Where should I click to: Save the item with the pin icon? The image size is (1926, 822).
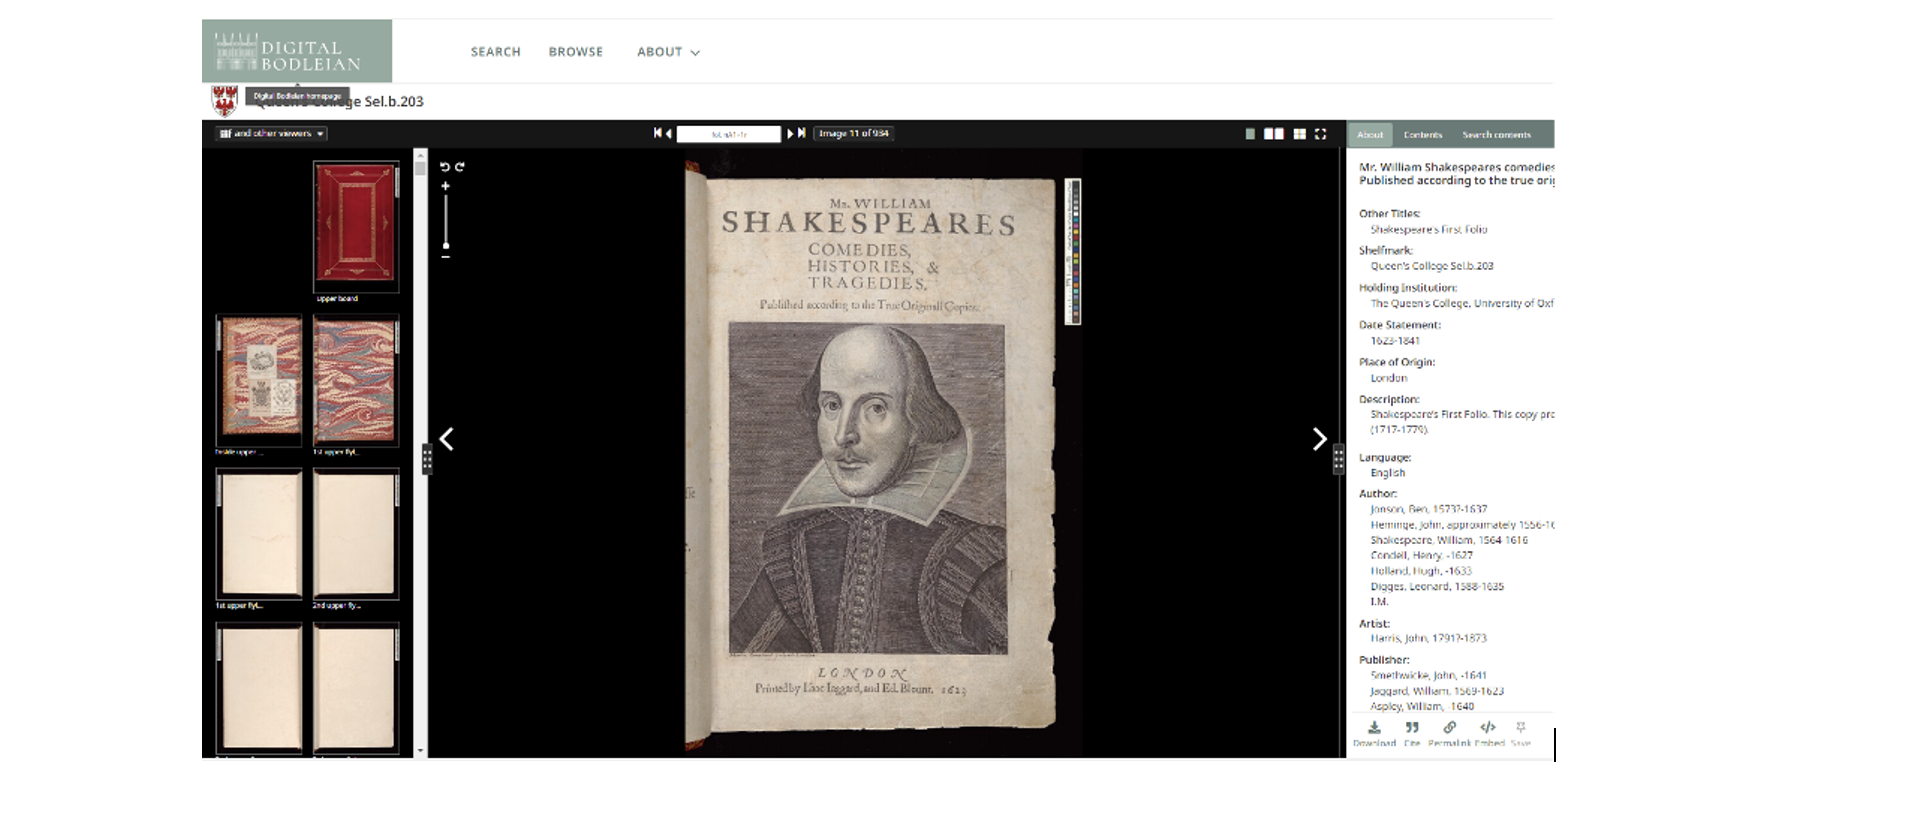pos(1520,733)
